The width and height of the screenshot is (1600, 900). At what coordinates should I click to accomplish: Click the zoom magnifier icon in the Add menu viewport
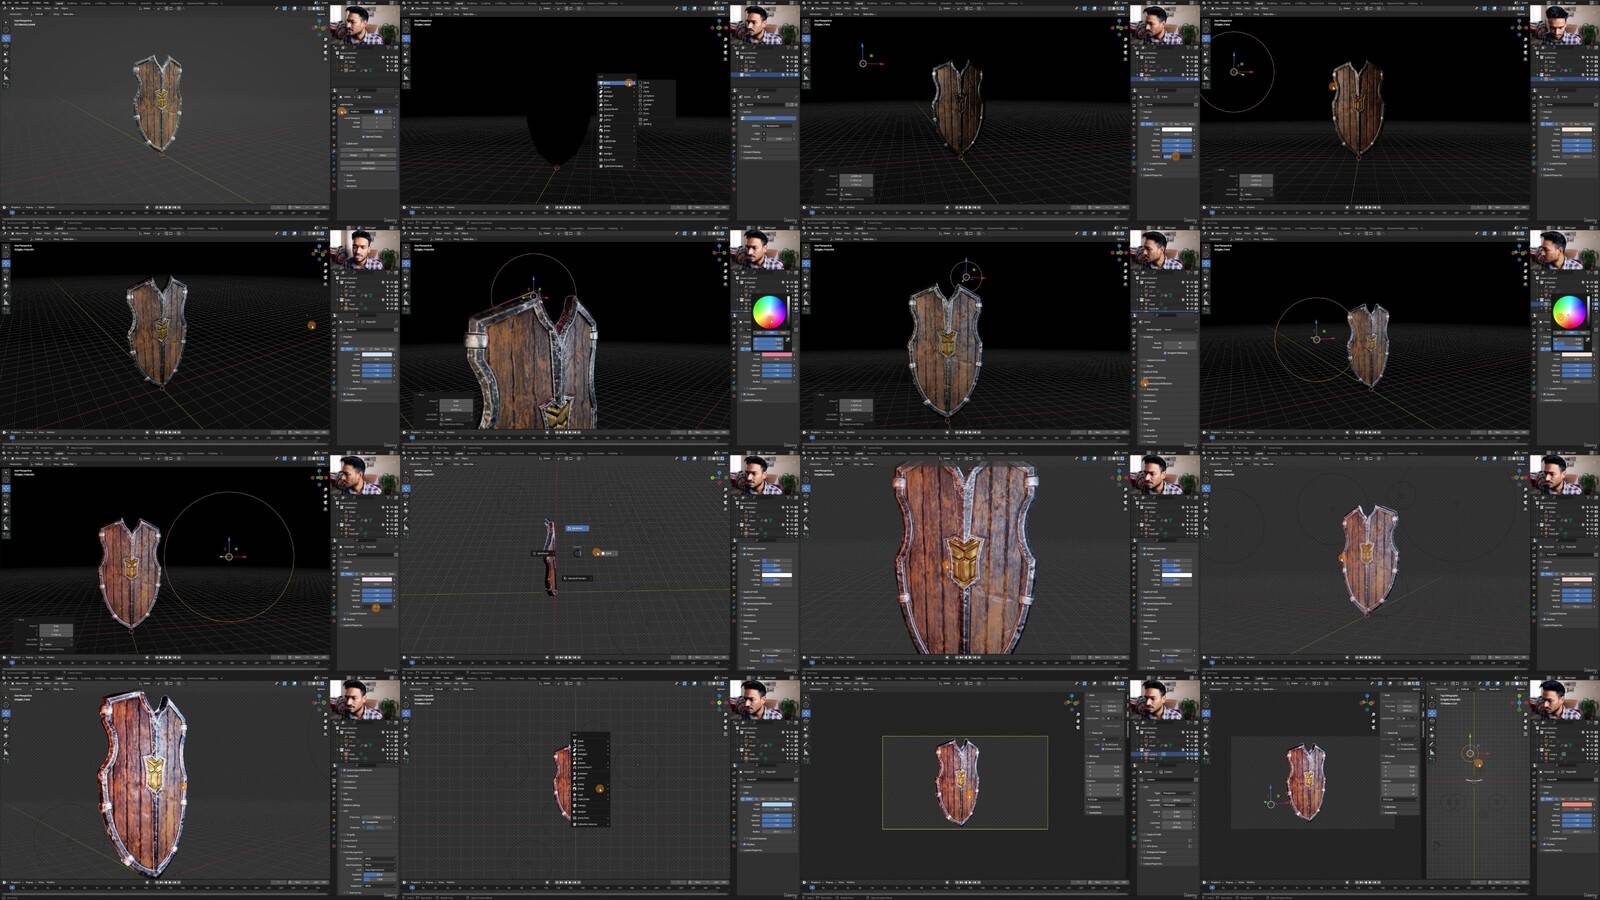(x=723, y=40)
